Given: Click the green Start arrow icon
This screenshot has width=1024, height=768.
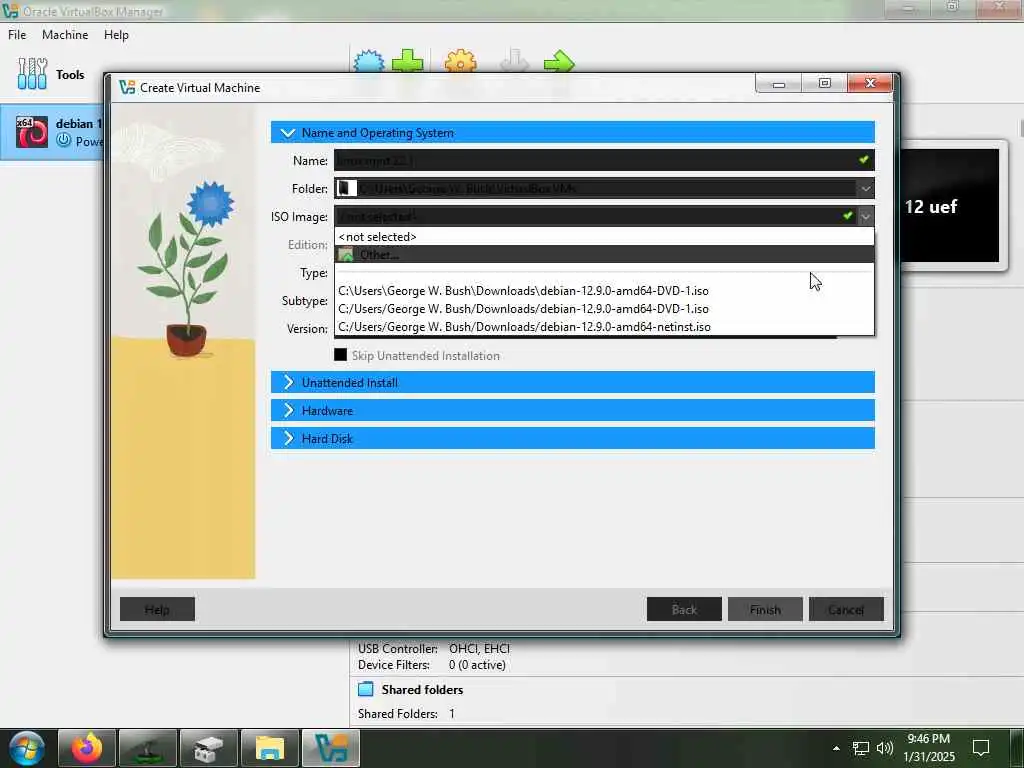Looking at the screenshot, I should (x=559, y=63).
